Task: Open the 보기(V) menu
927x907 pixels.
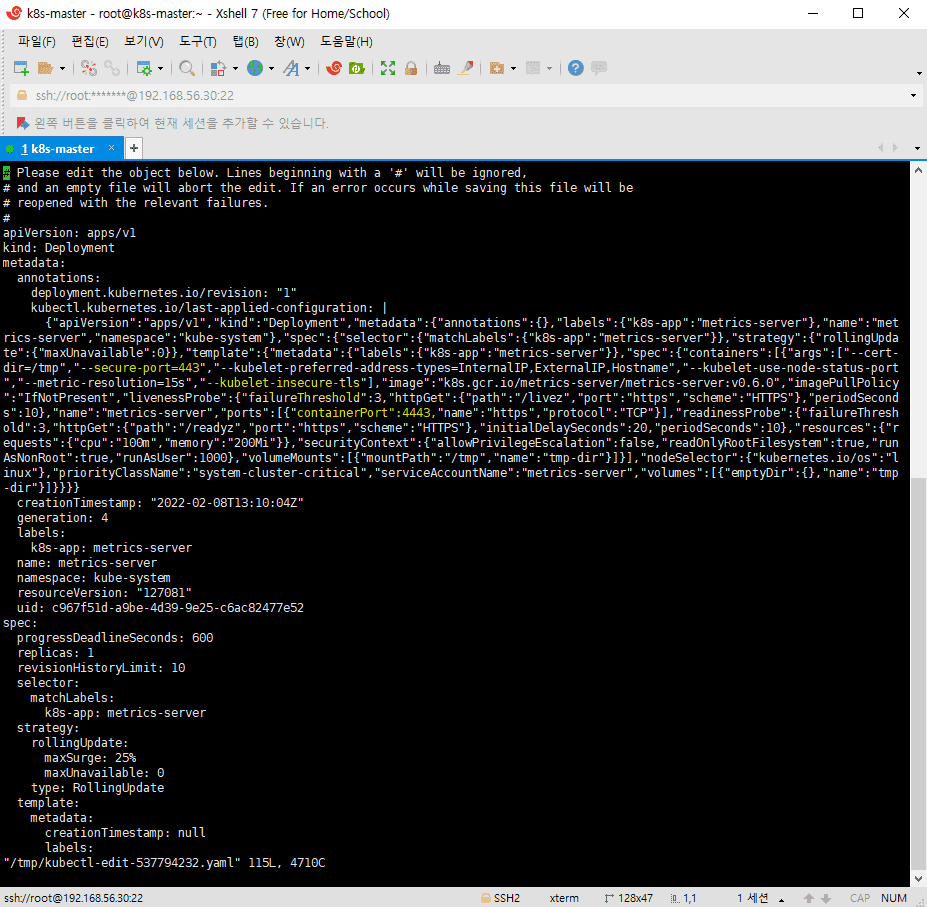Action: pyautogui.click(x=144, y=41)
